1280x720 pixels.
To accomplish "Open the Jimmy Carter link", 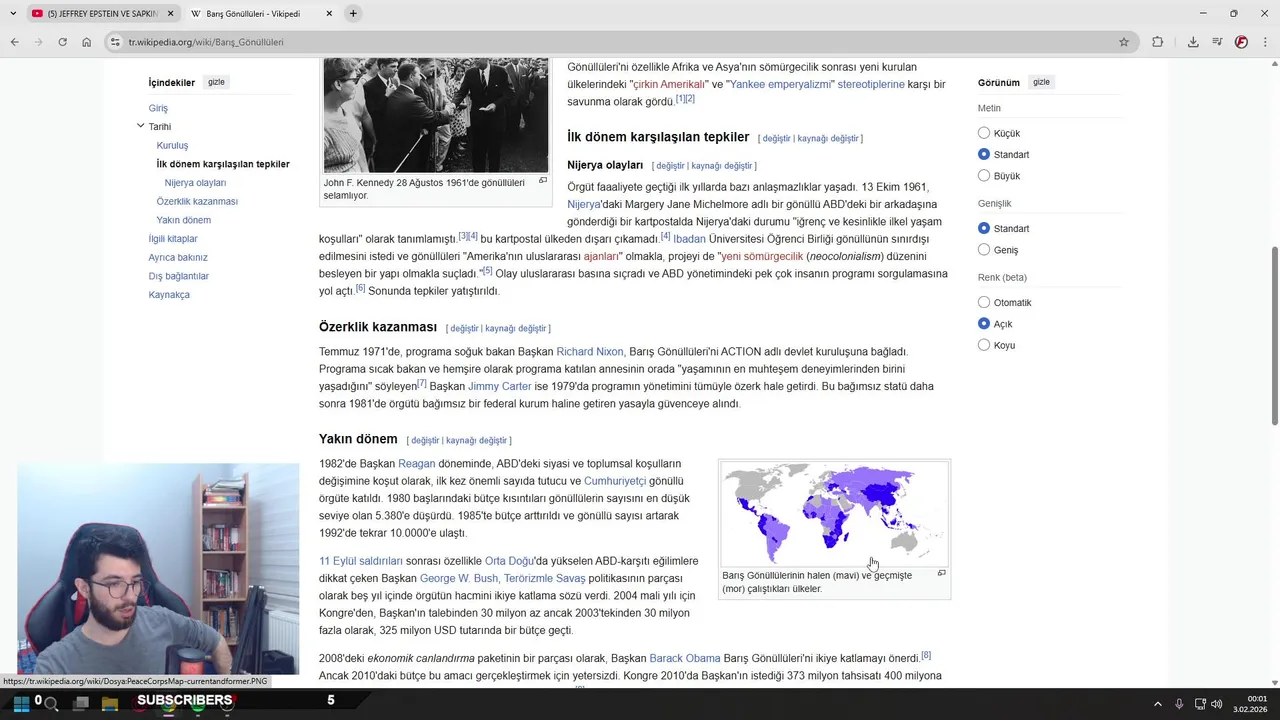I will pos(500,386).
